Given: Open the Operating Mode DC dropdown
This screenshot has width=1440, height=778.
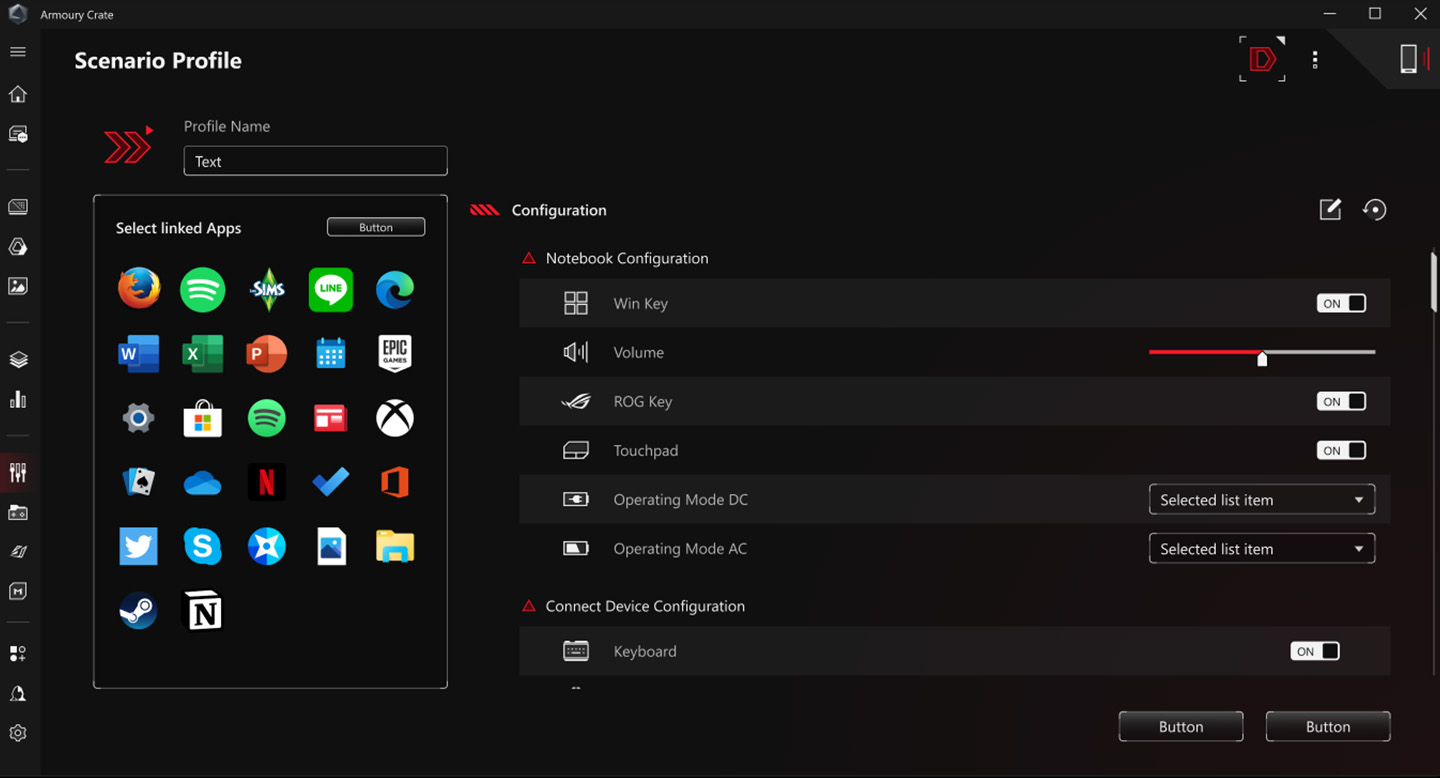Looking at the screenshot, I should point(1262,500).
